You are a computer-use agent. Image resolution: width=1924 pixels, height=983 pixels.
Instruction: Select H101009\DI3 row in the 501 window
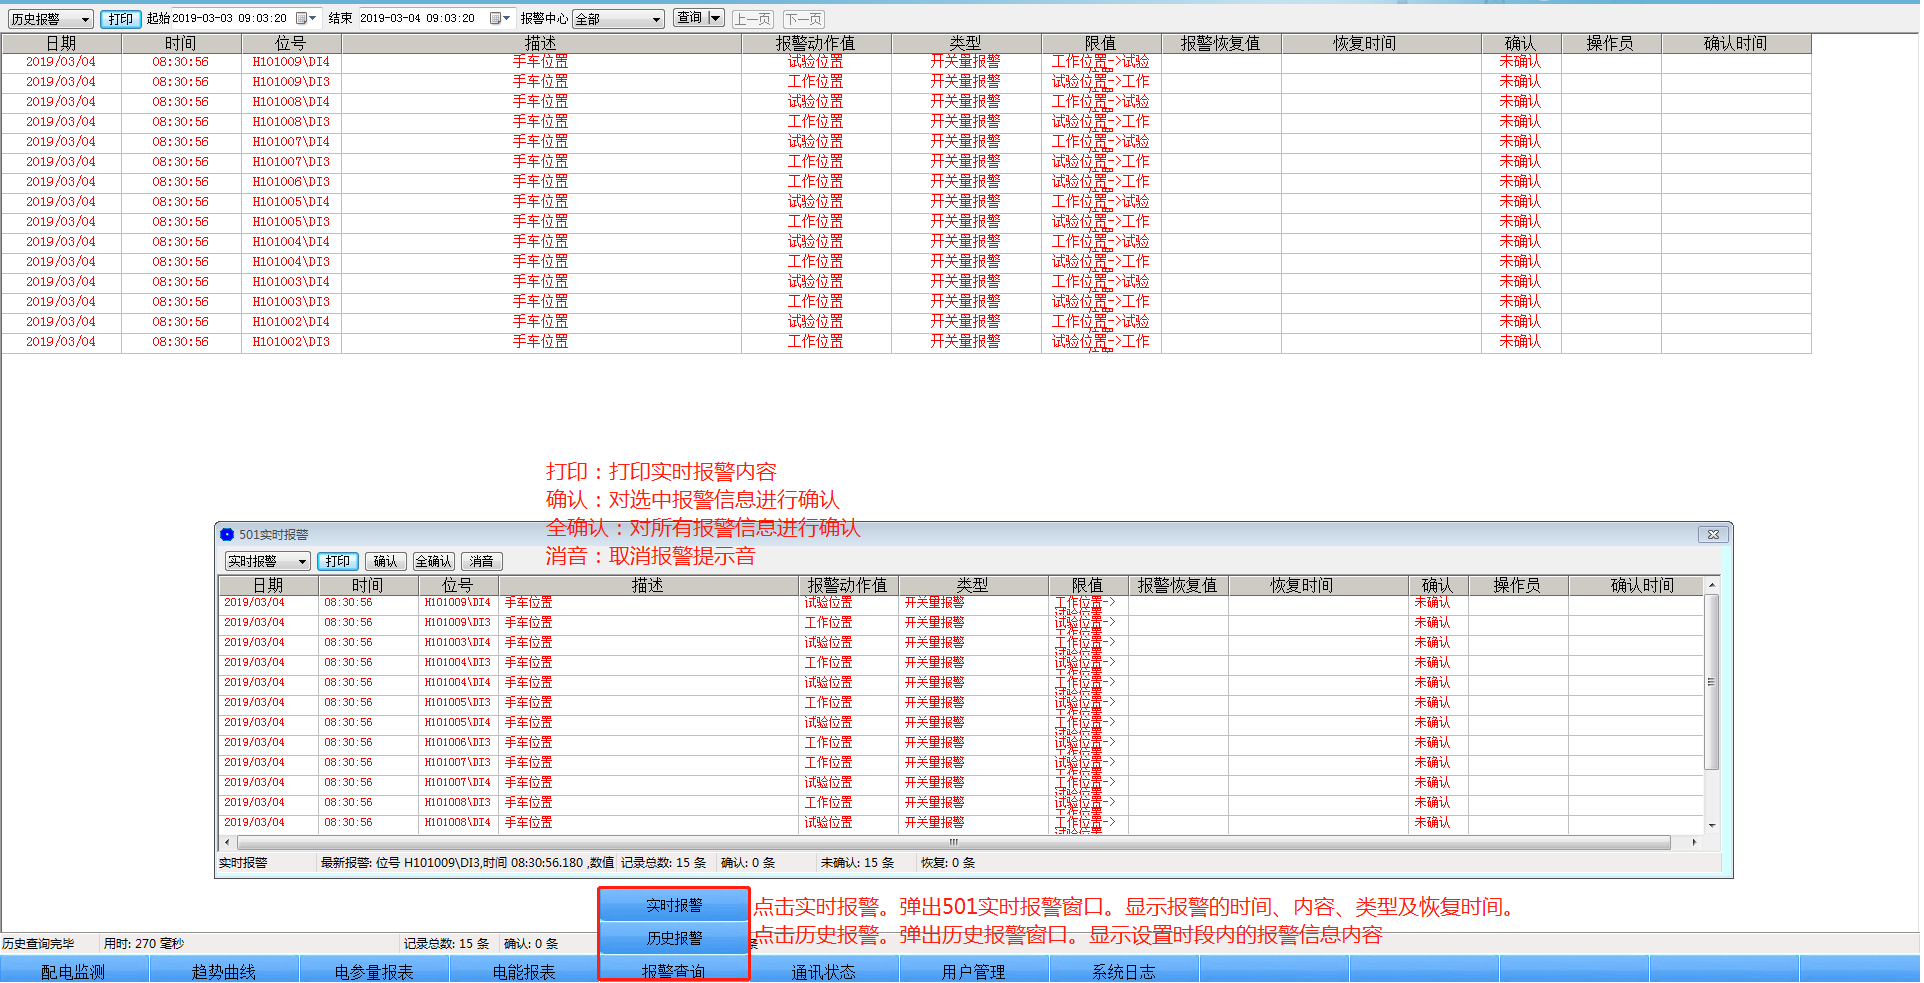(961, 623)
